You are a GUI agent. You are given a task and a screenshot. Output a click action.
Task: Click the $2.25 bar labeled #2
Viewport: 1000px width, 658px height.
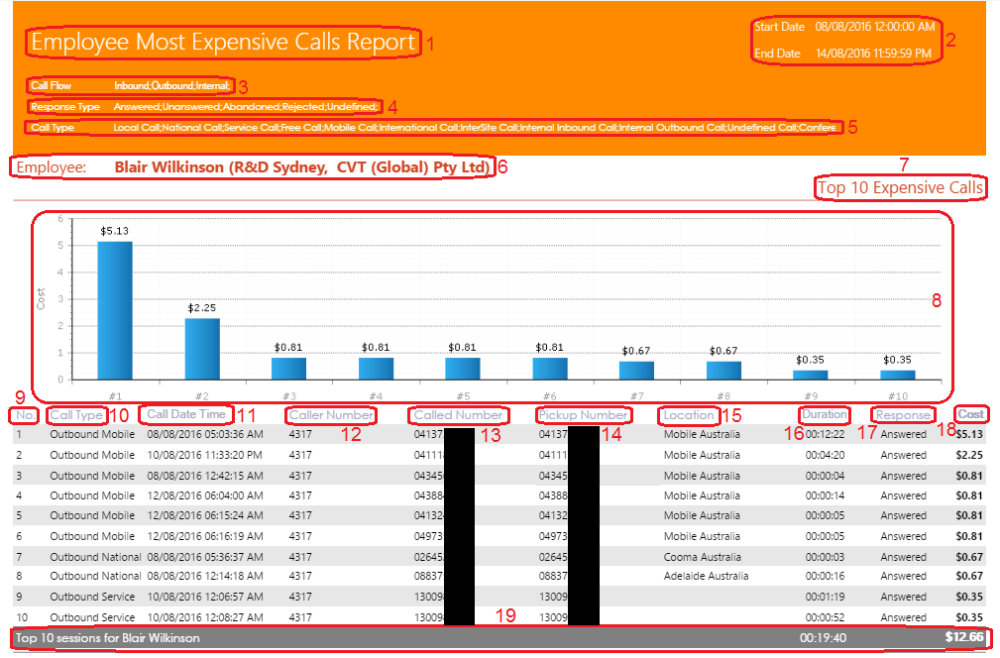[x=202, y=349]
